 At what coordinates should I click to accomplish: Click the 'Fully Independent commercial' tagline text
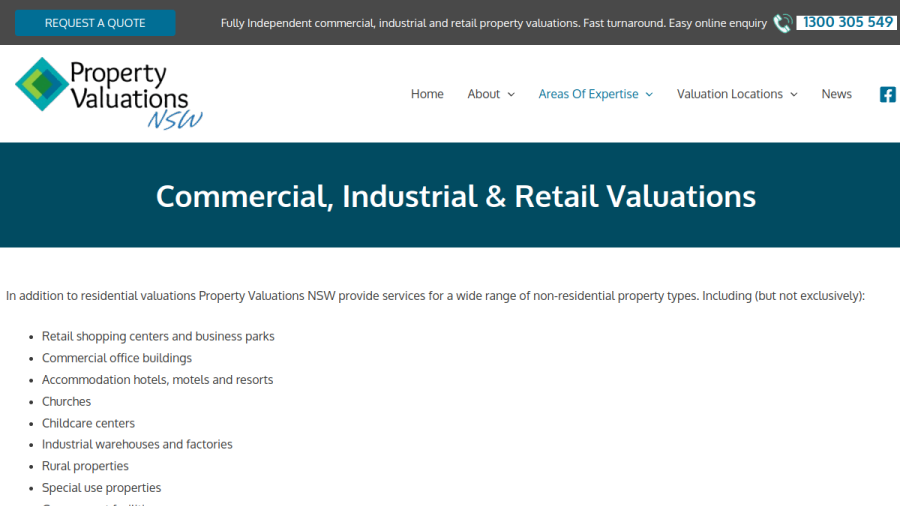click(494, 24)
